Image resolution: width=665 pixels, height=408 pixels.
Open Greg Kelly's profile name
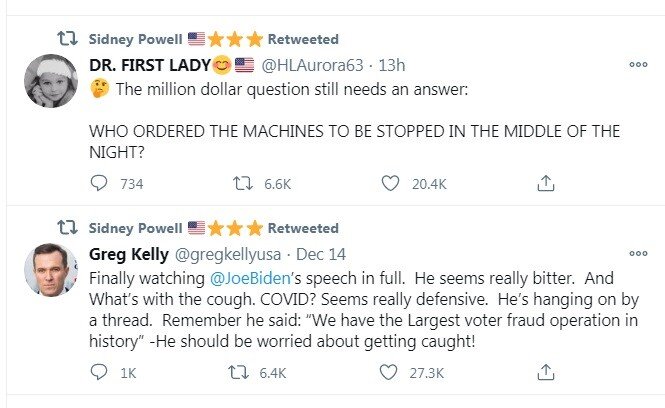(x=130, y=254)
